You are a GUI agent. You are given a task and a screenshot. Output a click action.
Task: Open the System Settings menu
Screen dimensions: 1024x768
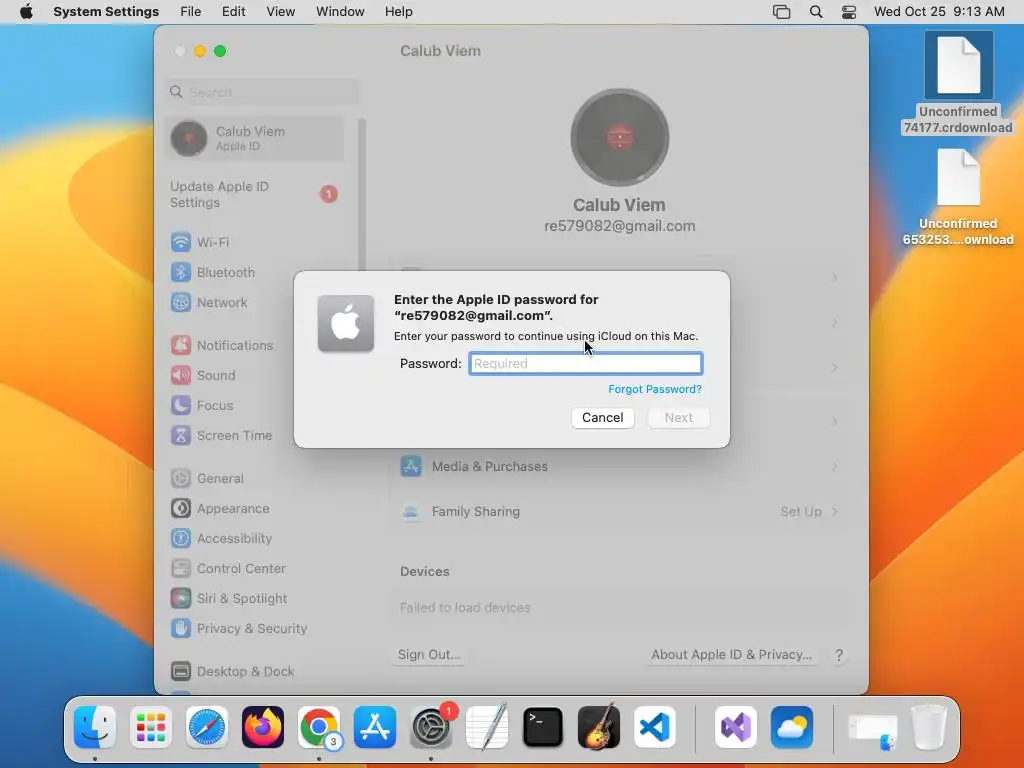tap(106, 12)
